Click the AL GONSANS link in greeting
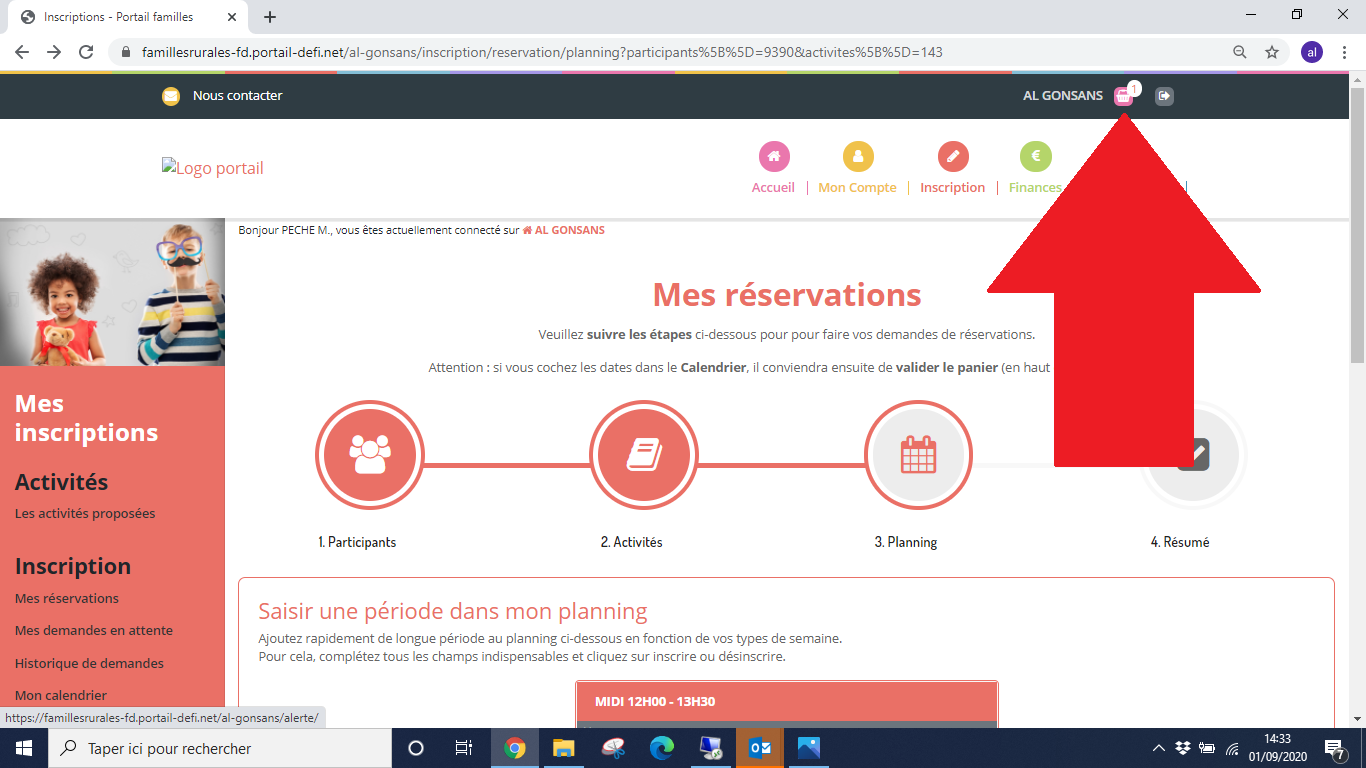The width and height of the screenshot is (1366, 768). pyautogui.click(x=568, y=230)
